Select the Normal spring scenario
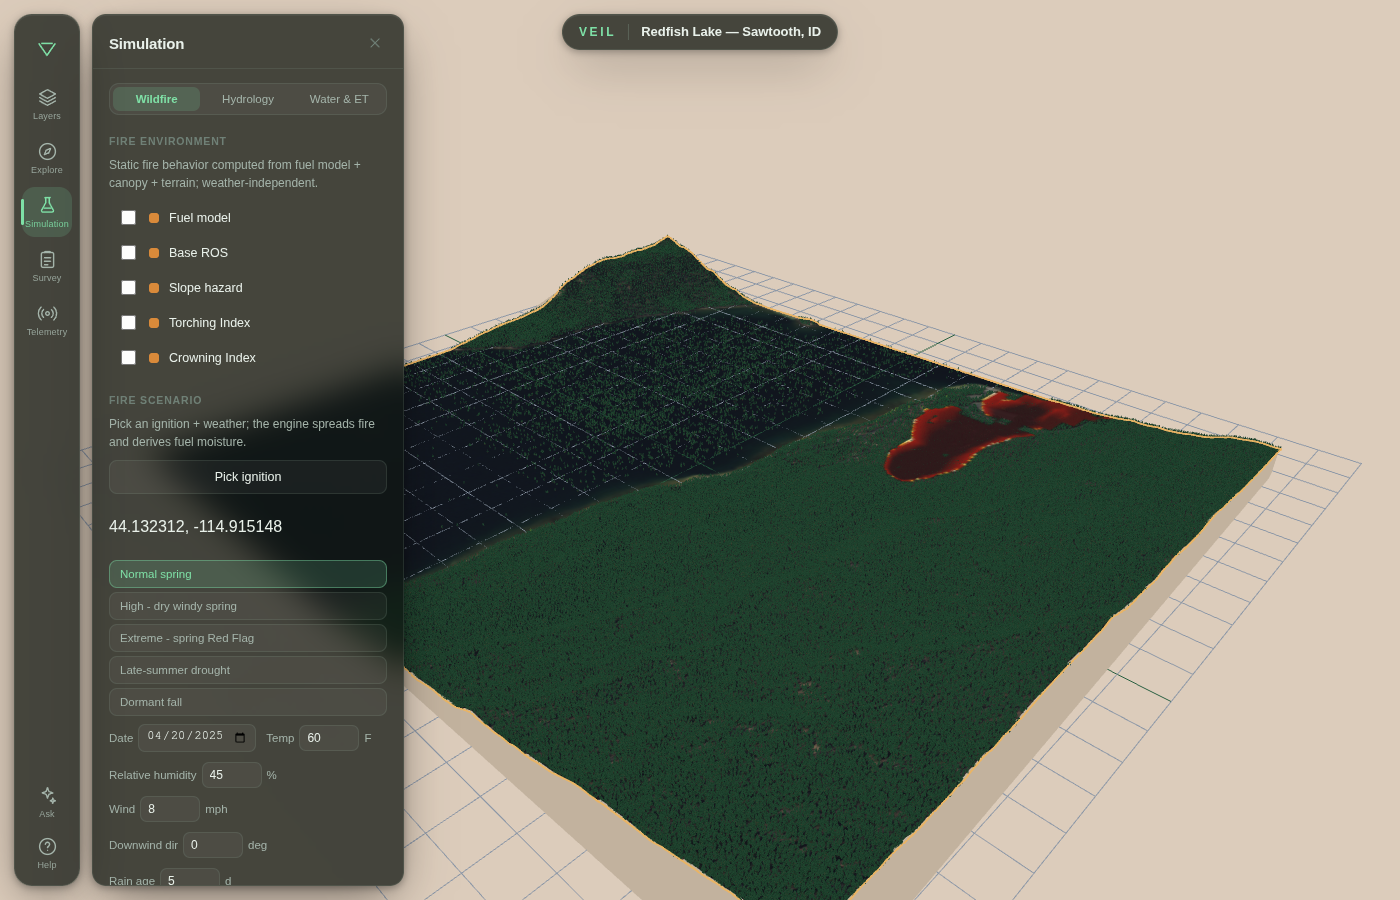The height and width of the screenshot is (900, 1400). coord(248,574)
